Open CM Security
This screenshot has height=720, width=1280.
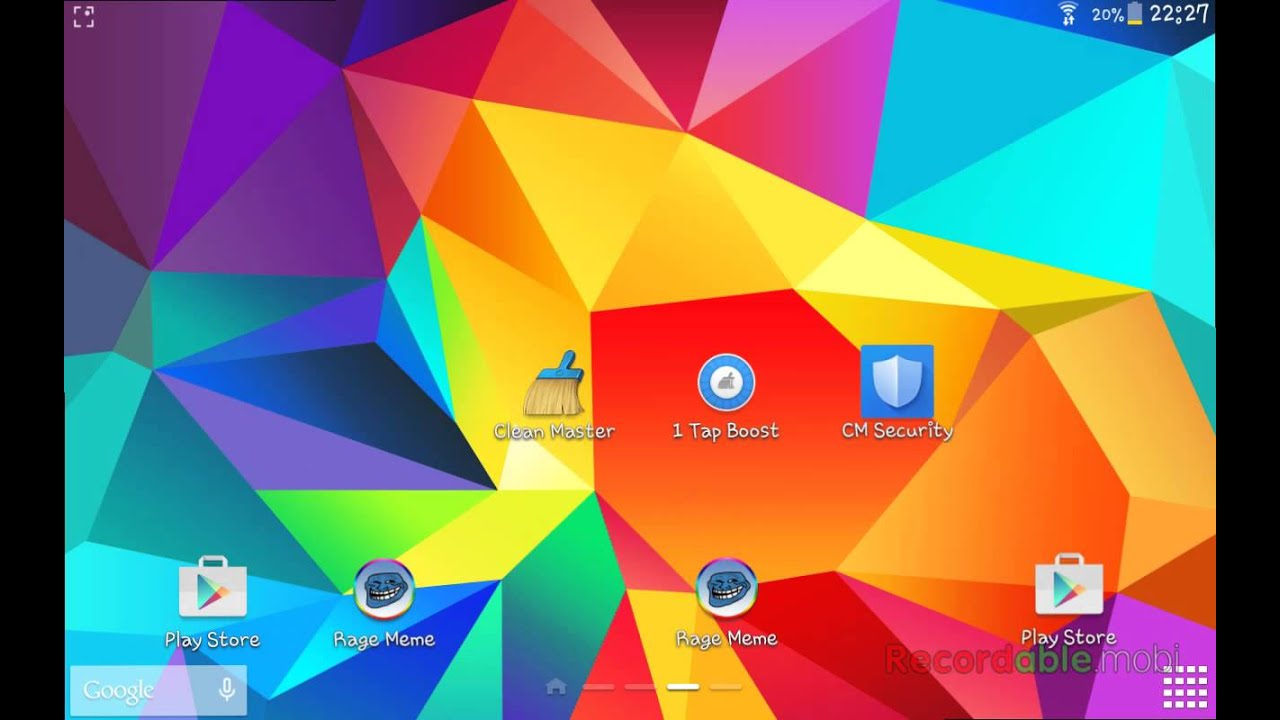pos(897,385)
